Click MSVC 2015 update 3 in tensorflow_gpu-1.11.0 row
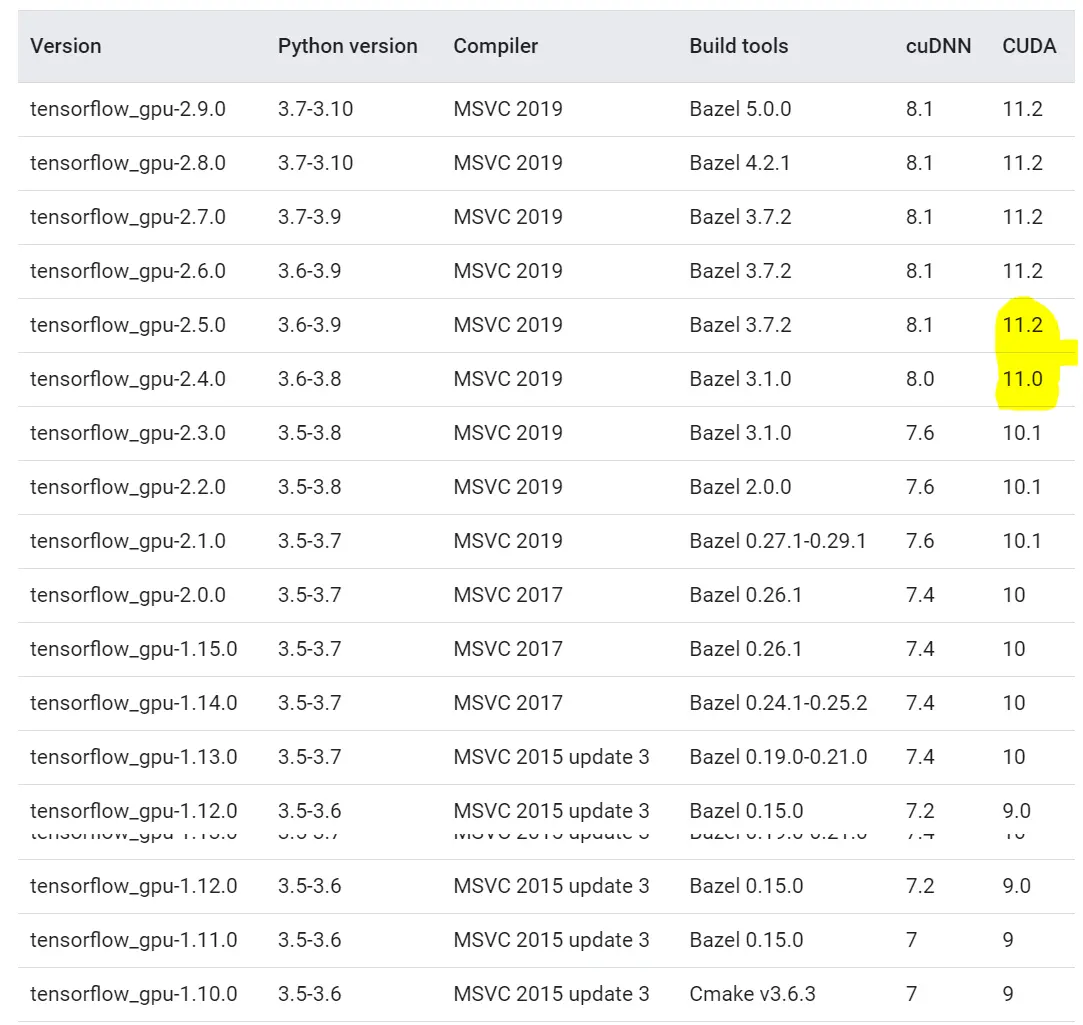This screenshot has width=1083, height=1025. point(551,940)
